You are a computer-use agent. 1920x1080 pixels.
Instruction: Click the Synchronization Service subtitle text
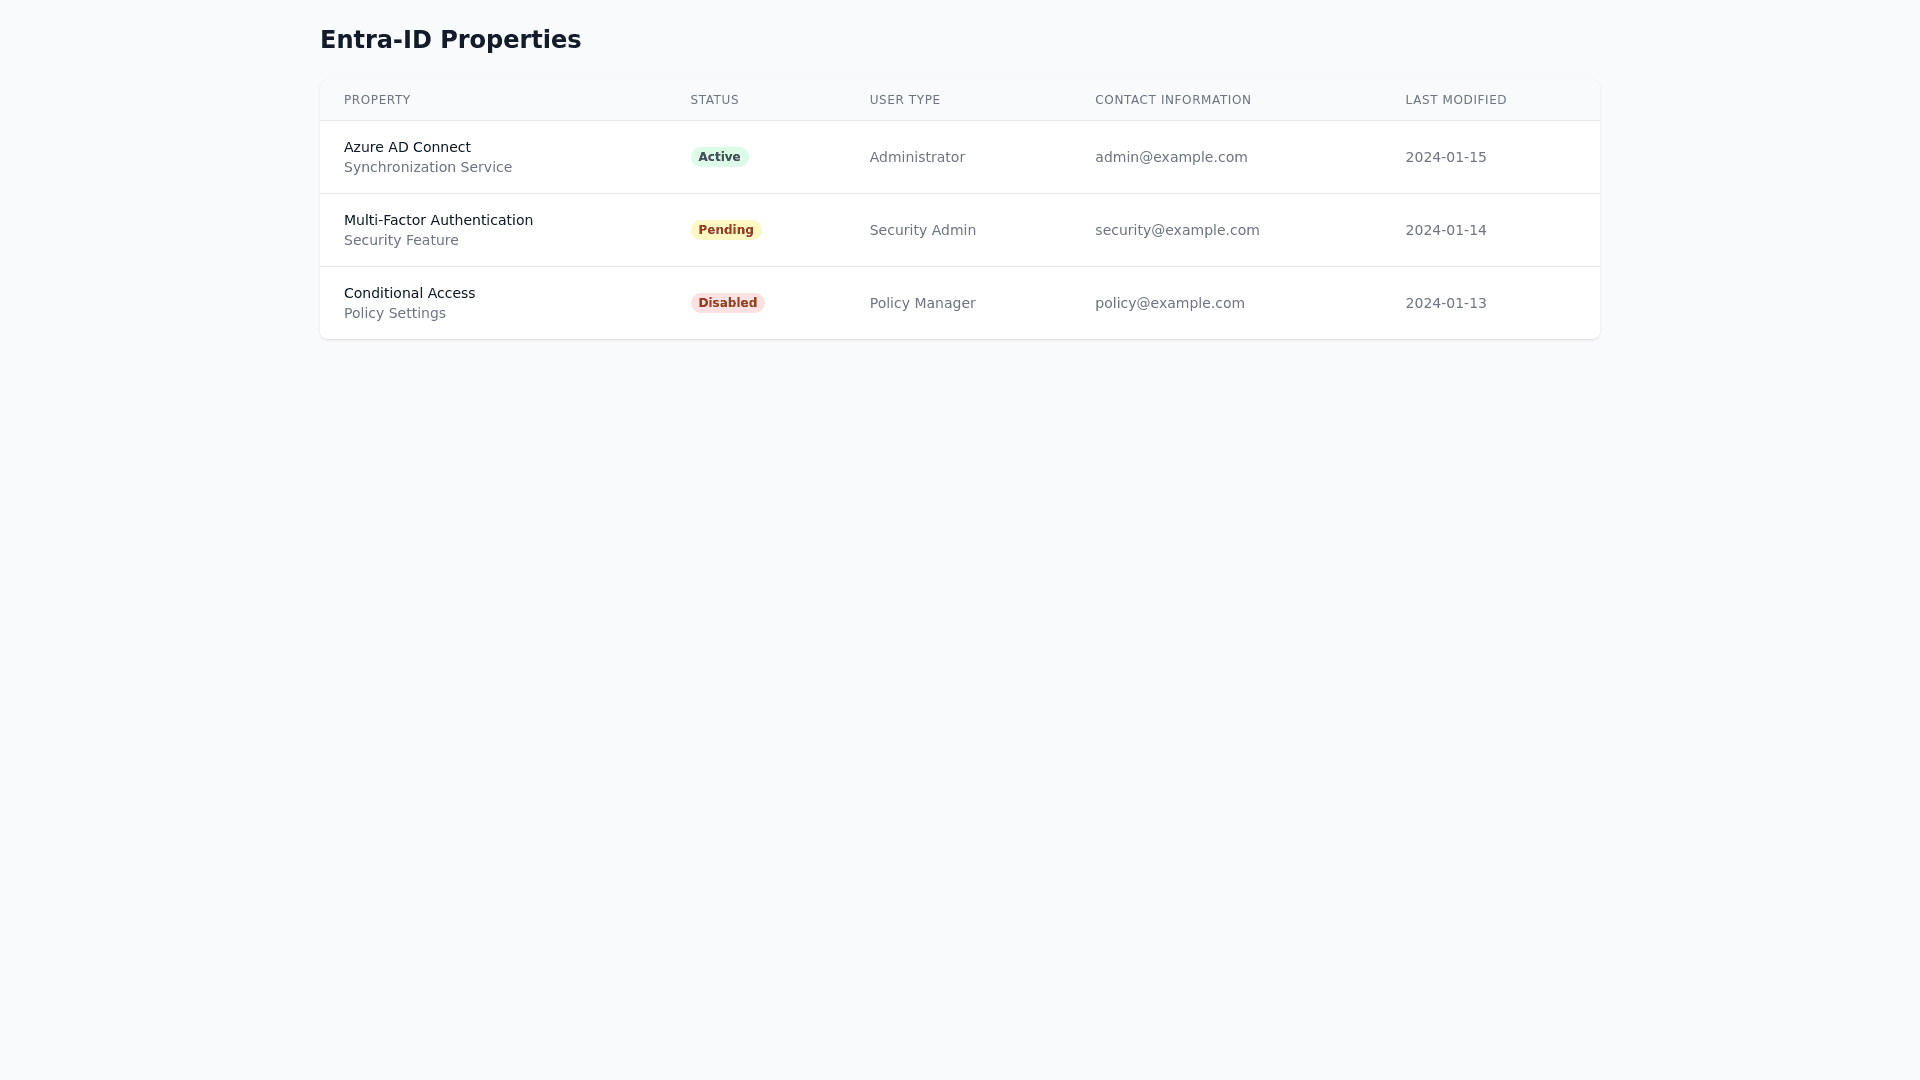pos(427,167)
